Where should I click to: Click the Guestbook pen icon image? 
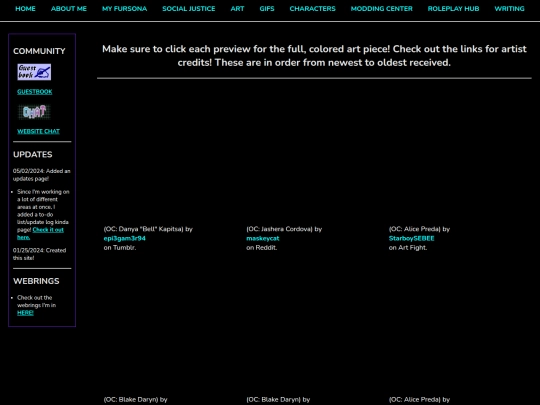[x=34, y=72]
